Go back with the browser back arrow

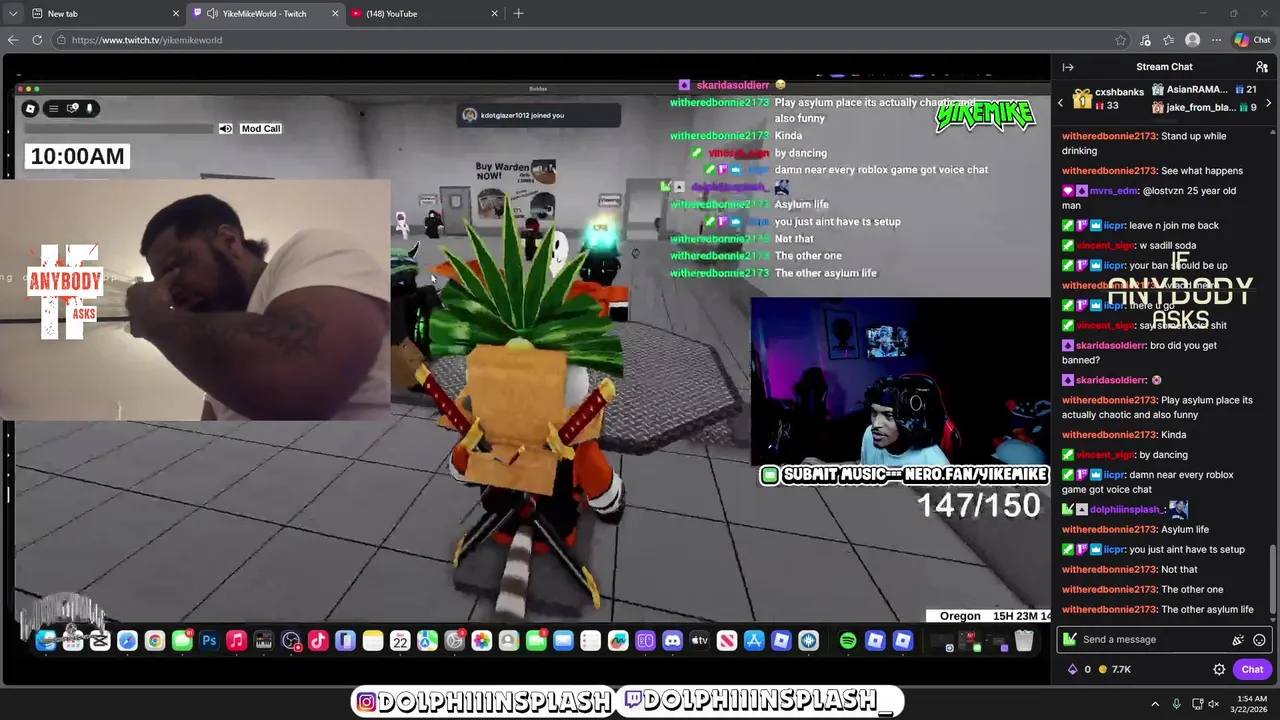pos(13,40)
